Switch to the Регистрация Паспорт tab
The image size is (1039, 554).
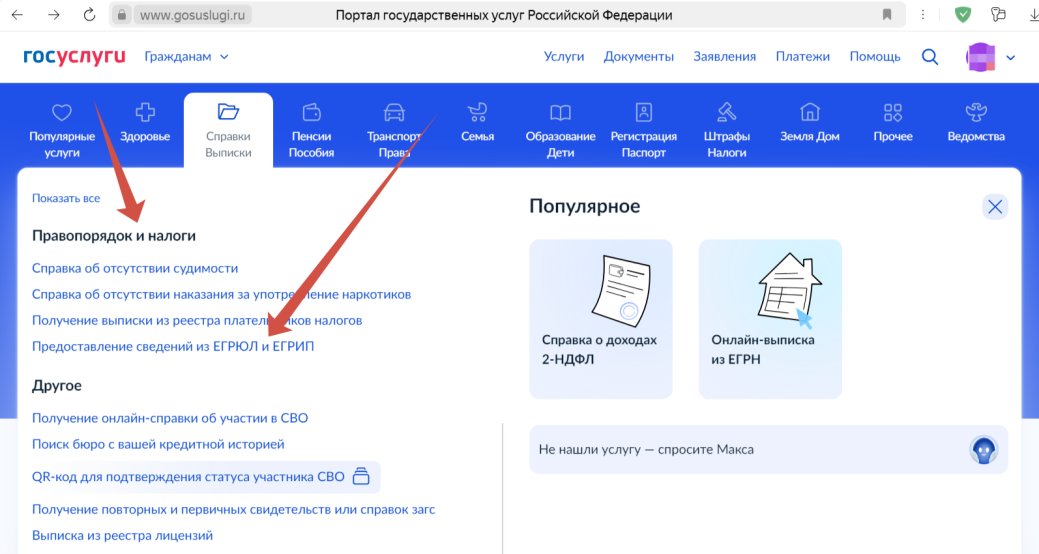tap(643, 128)
